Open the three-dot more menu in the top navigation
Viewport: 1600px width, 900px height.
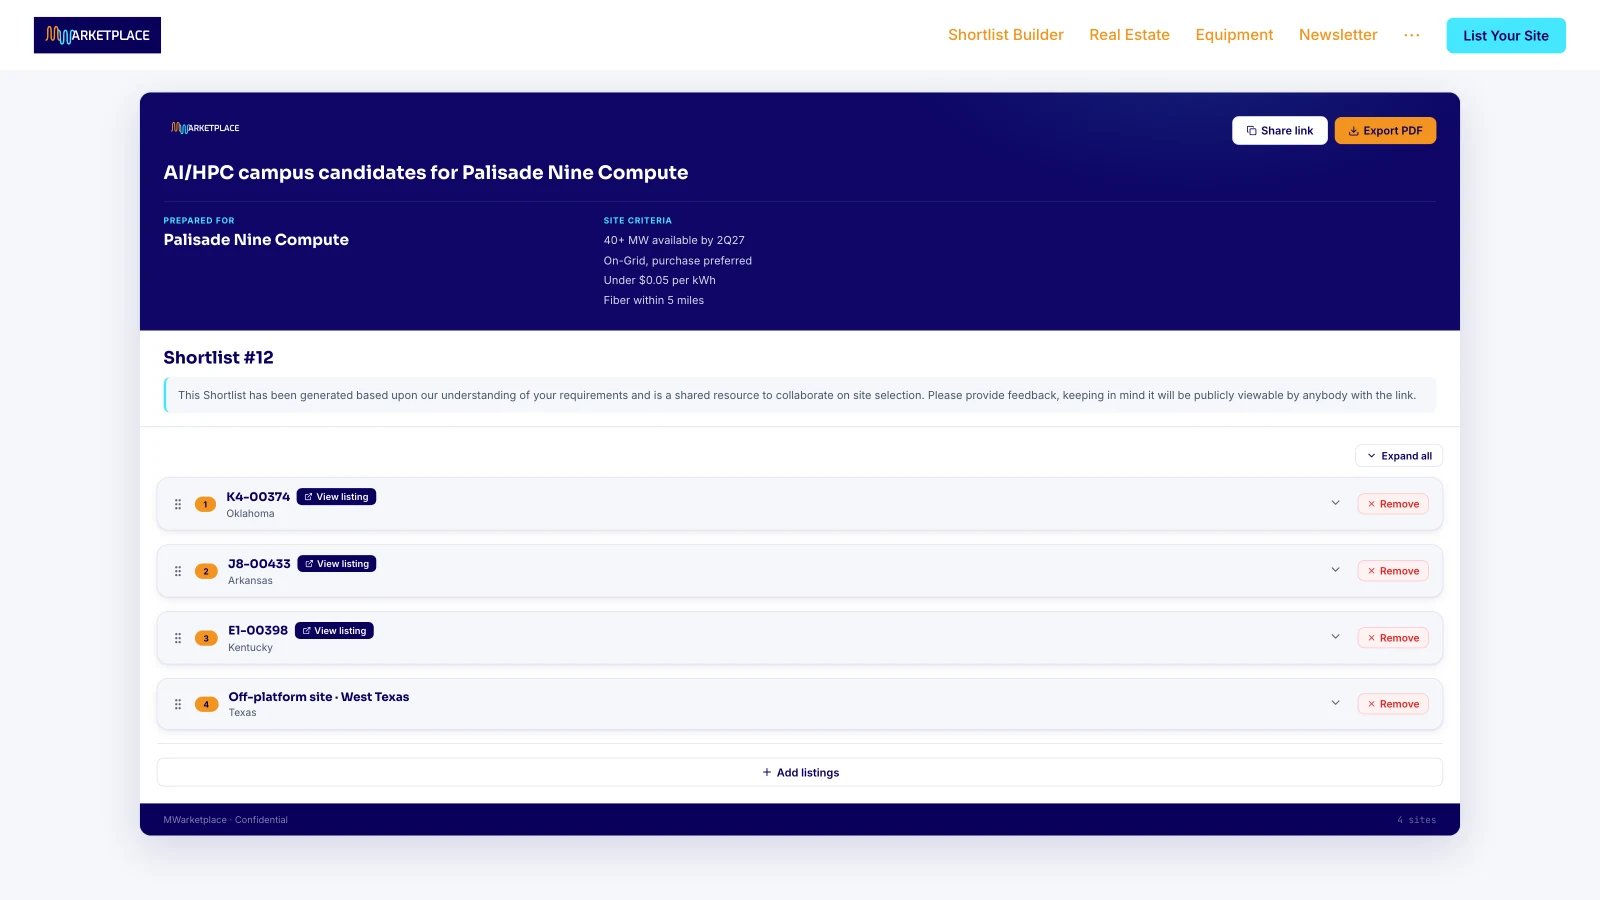(1411, 35)
